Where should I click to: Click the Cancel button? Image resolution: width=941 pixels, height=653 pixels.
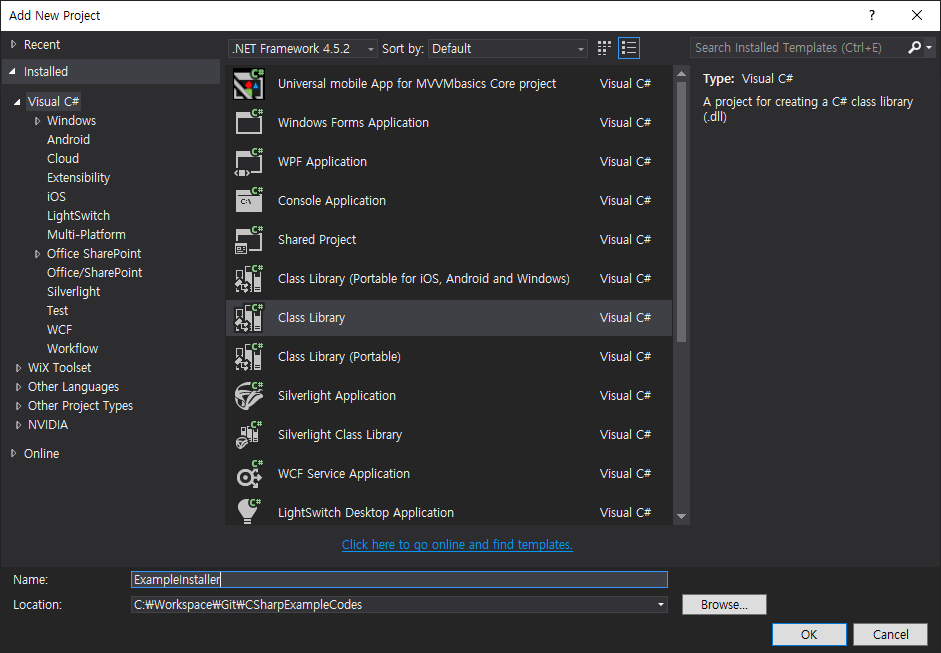coord(891,634)
